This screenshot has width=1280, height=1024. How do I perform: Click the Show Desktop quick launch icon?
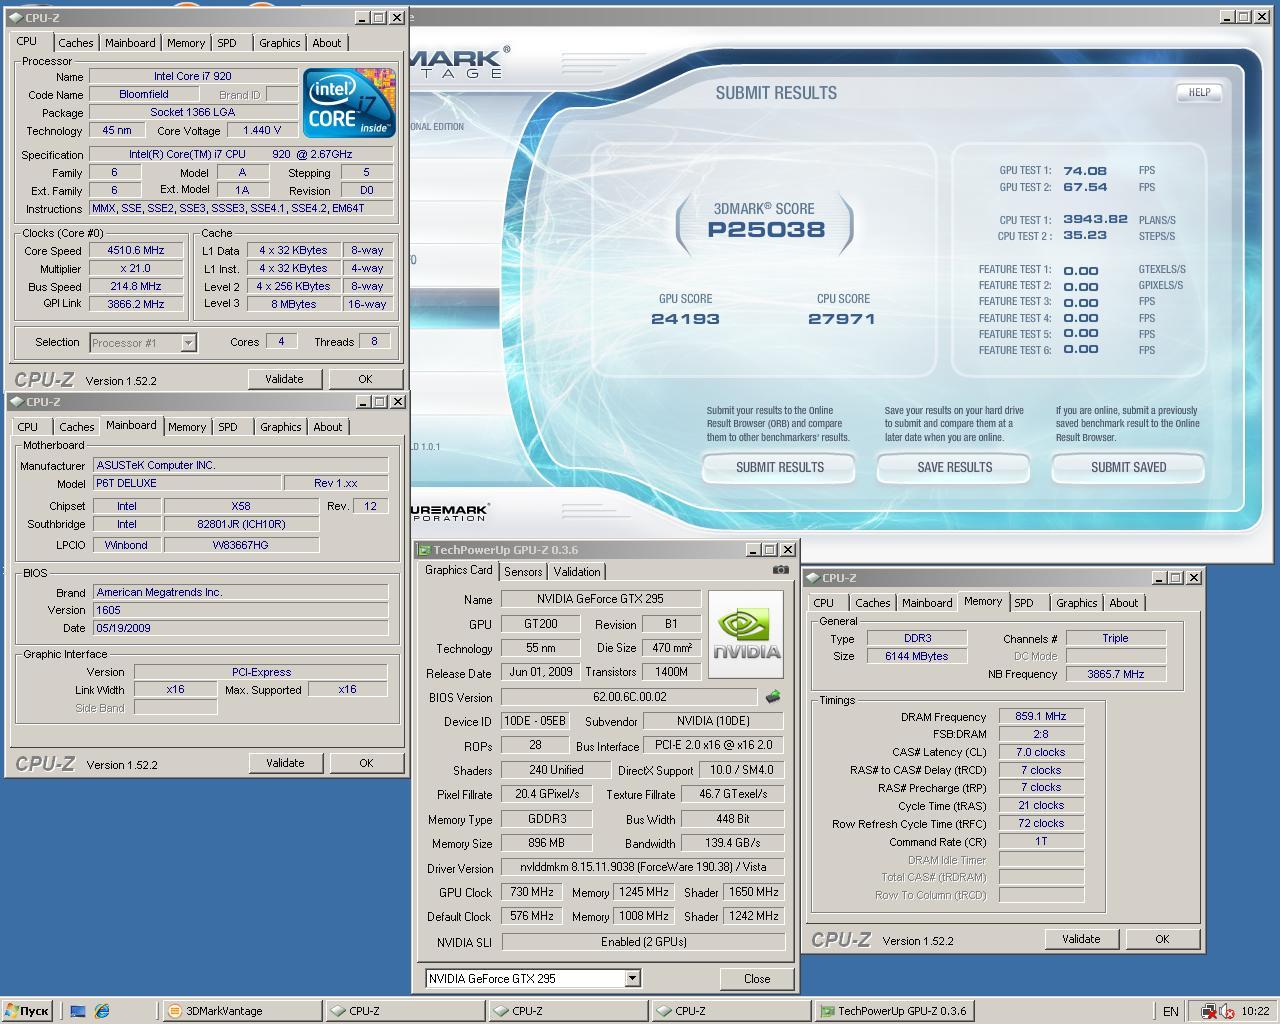(78, 1011)
